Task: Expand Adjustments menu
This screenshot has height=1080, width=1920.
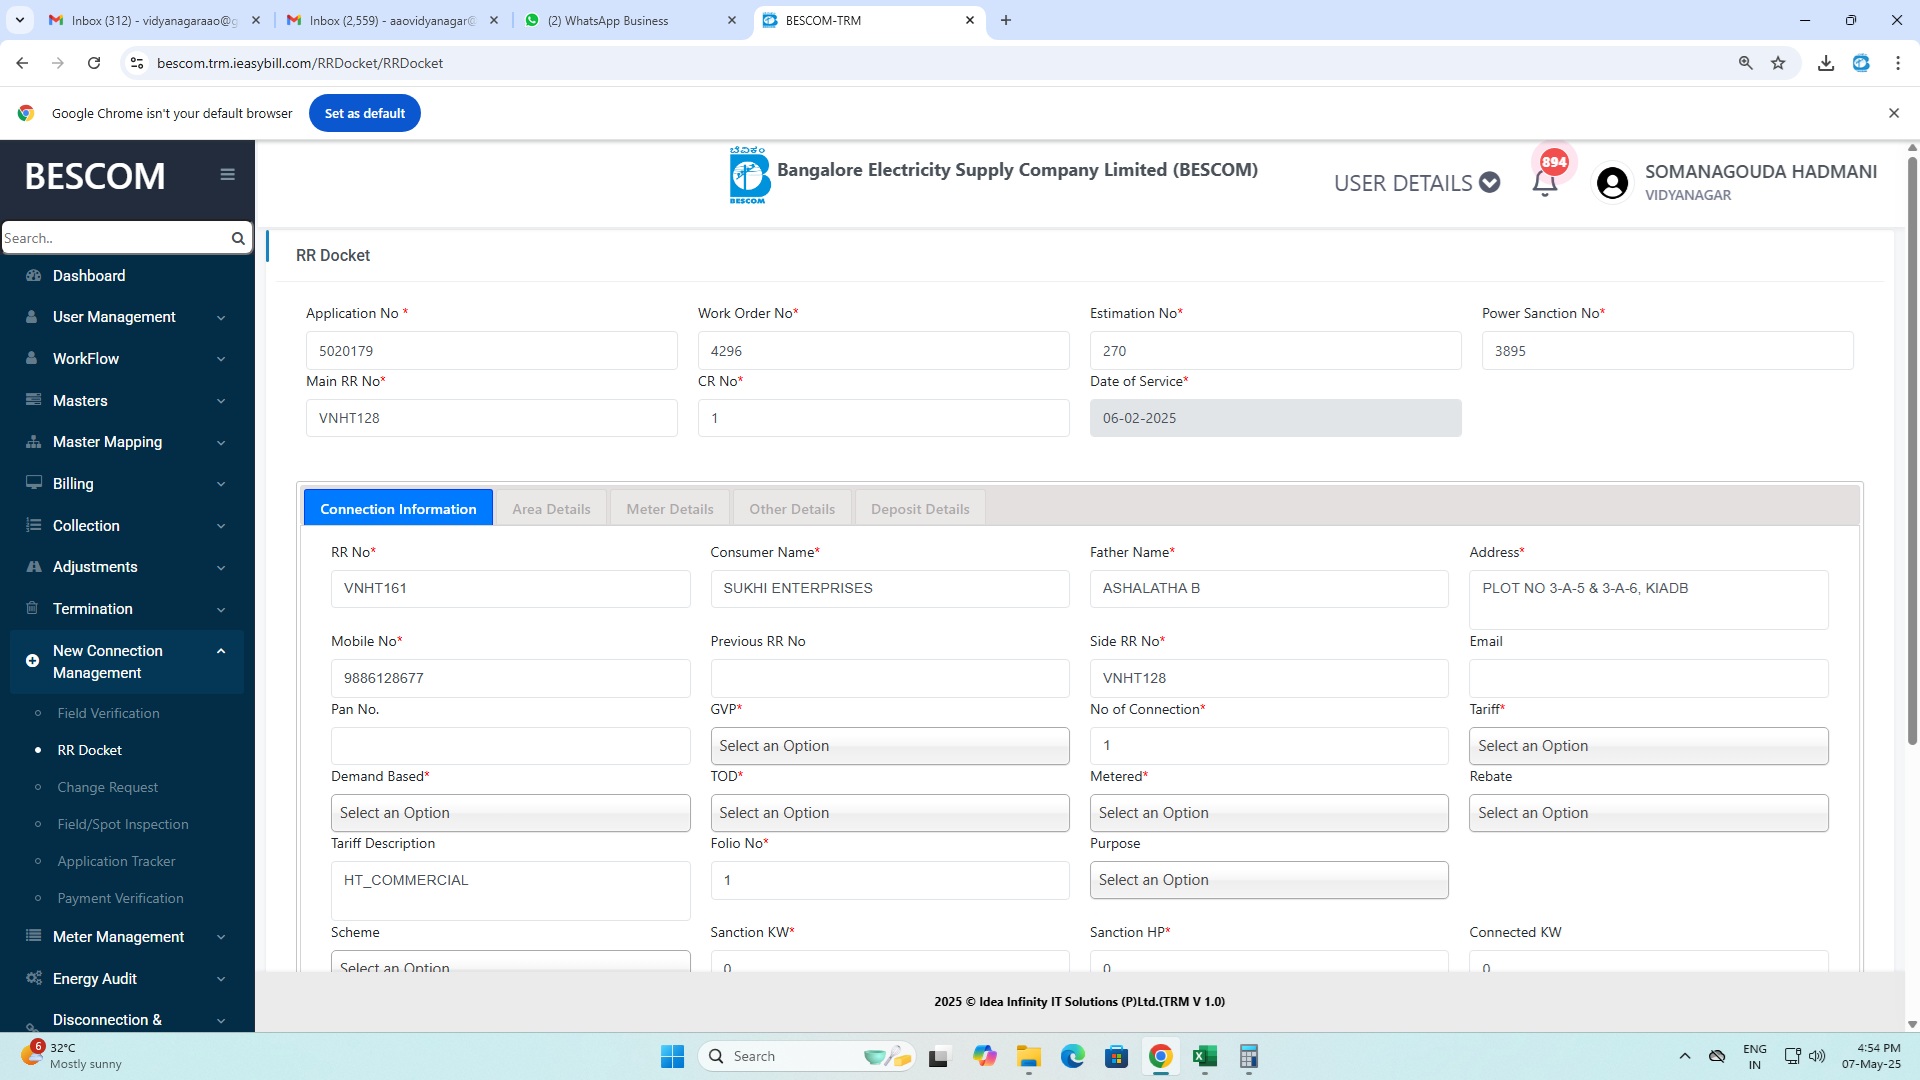Action: click(127, 567)
